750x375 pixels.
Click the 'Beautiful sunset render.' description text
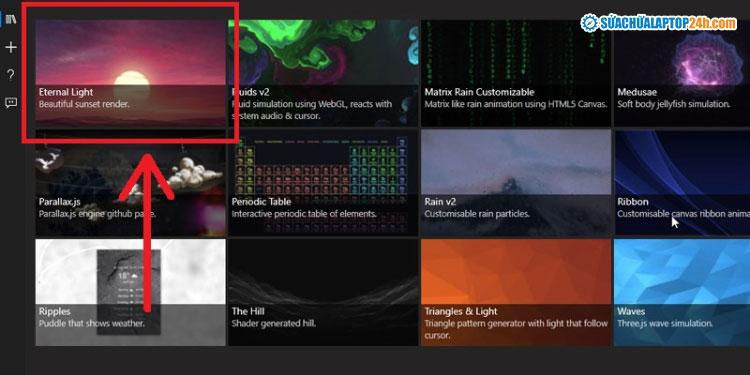pos(84,104)
